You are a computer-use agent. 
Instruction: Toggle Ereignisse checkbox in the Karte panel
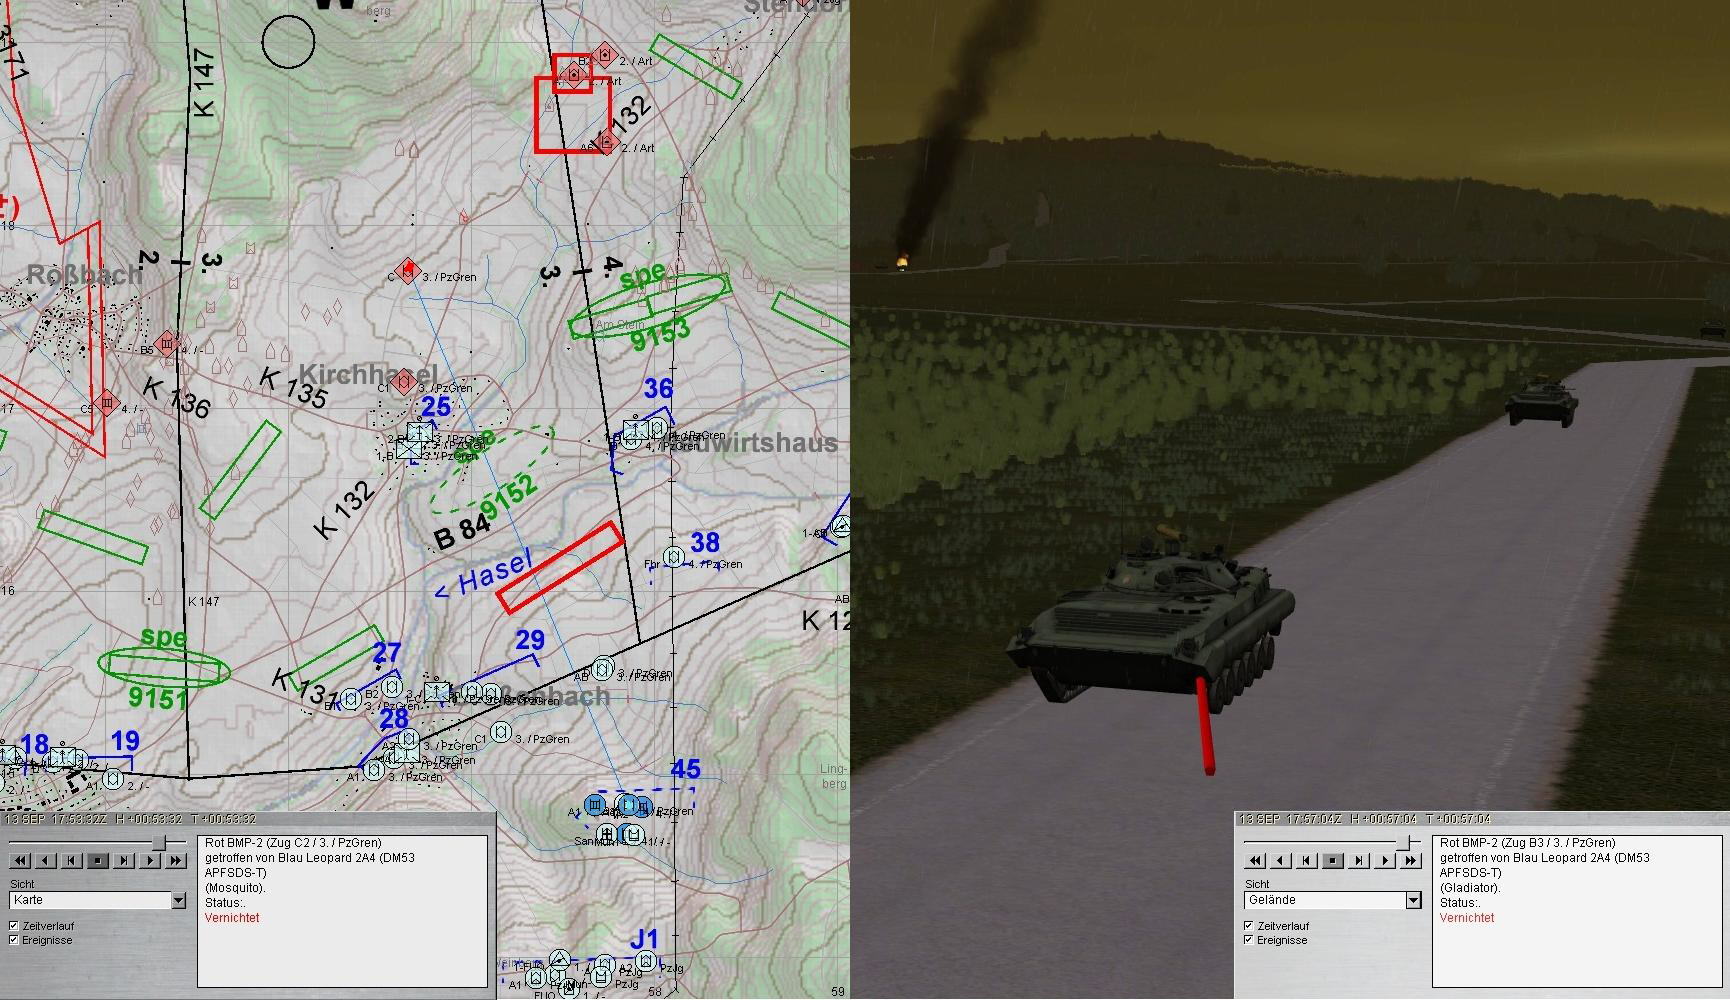(x=14, y=940)
